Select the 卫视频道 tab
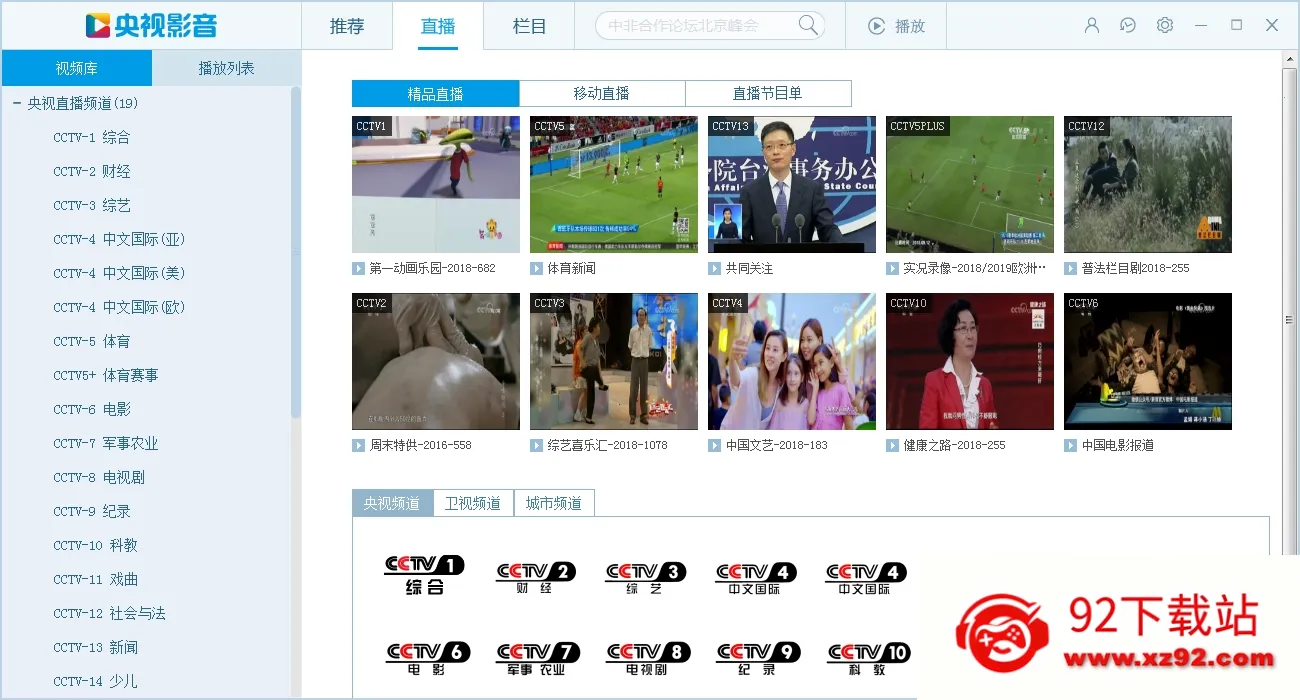This screenshot has width=1300, height=700. pyautogui.click(x=473, y=503)
